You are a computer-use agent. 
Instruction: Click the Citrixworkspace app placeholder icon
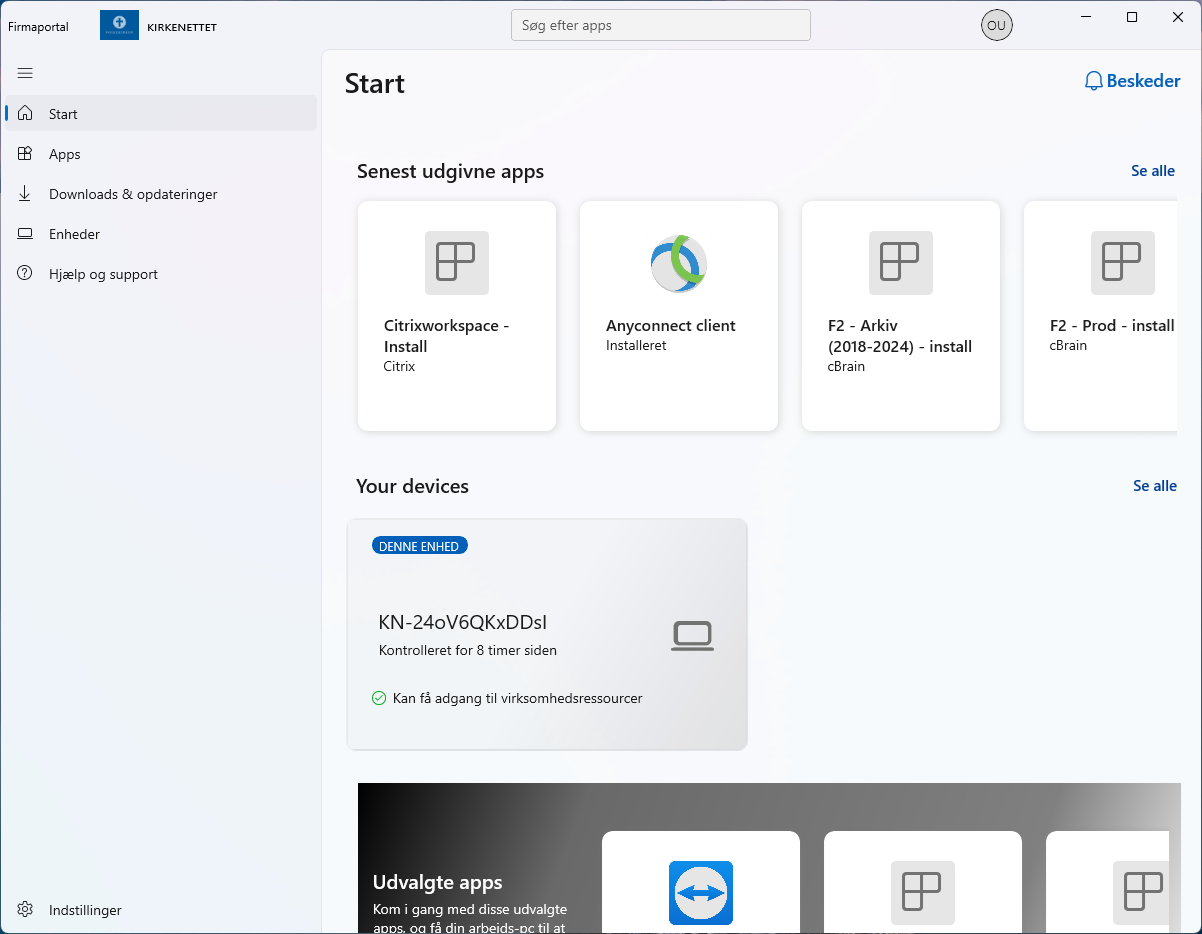click(x=457, y=263)
